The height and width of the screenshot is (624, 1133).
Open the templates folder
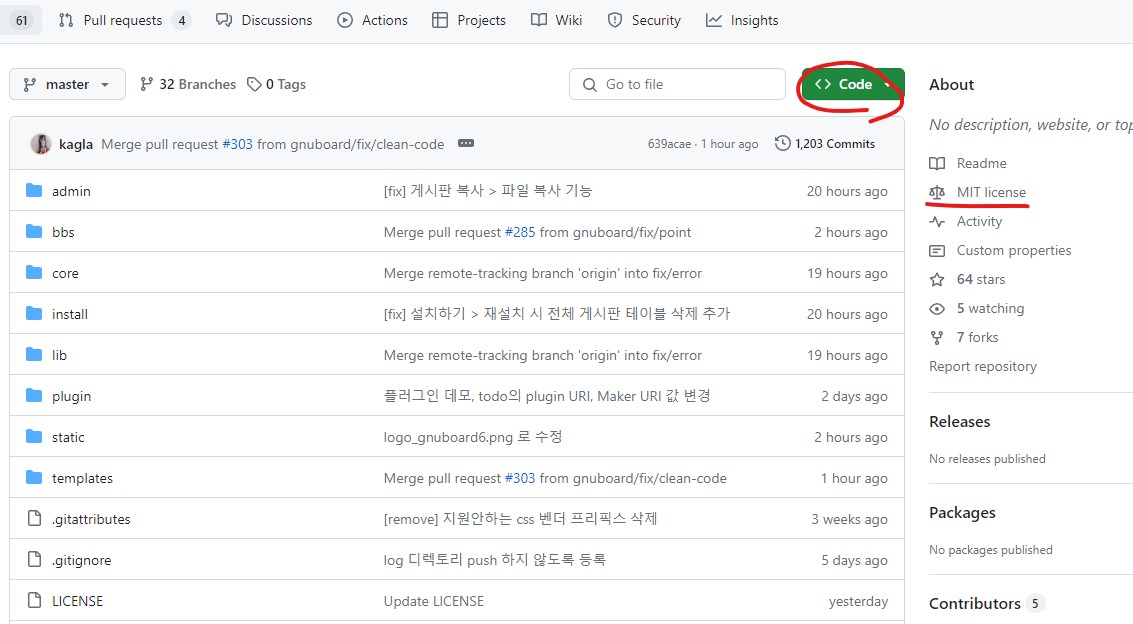click(82, 478)
